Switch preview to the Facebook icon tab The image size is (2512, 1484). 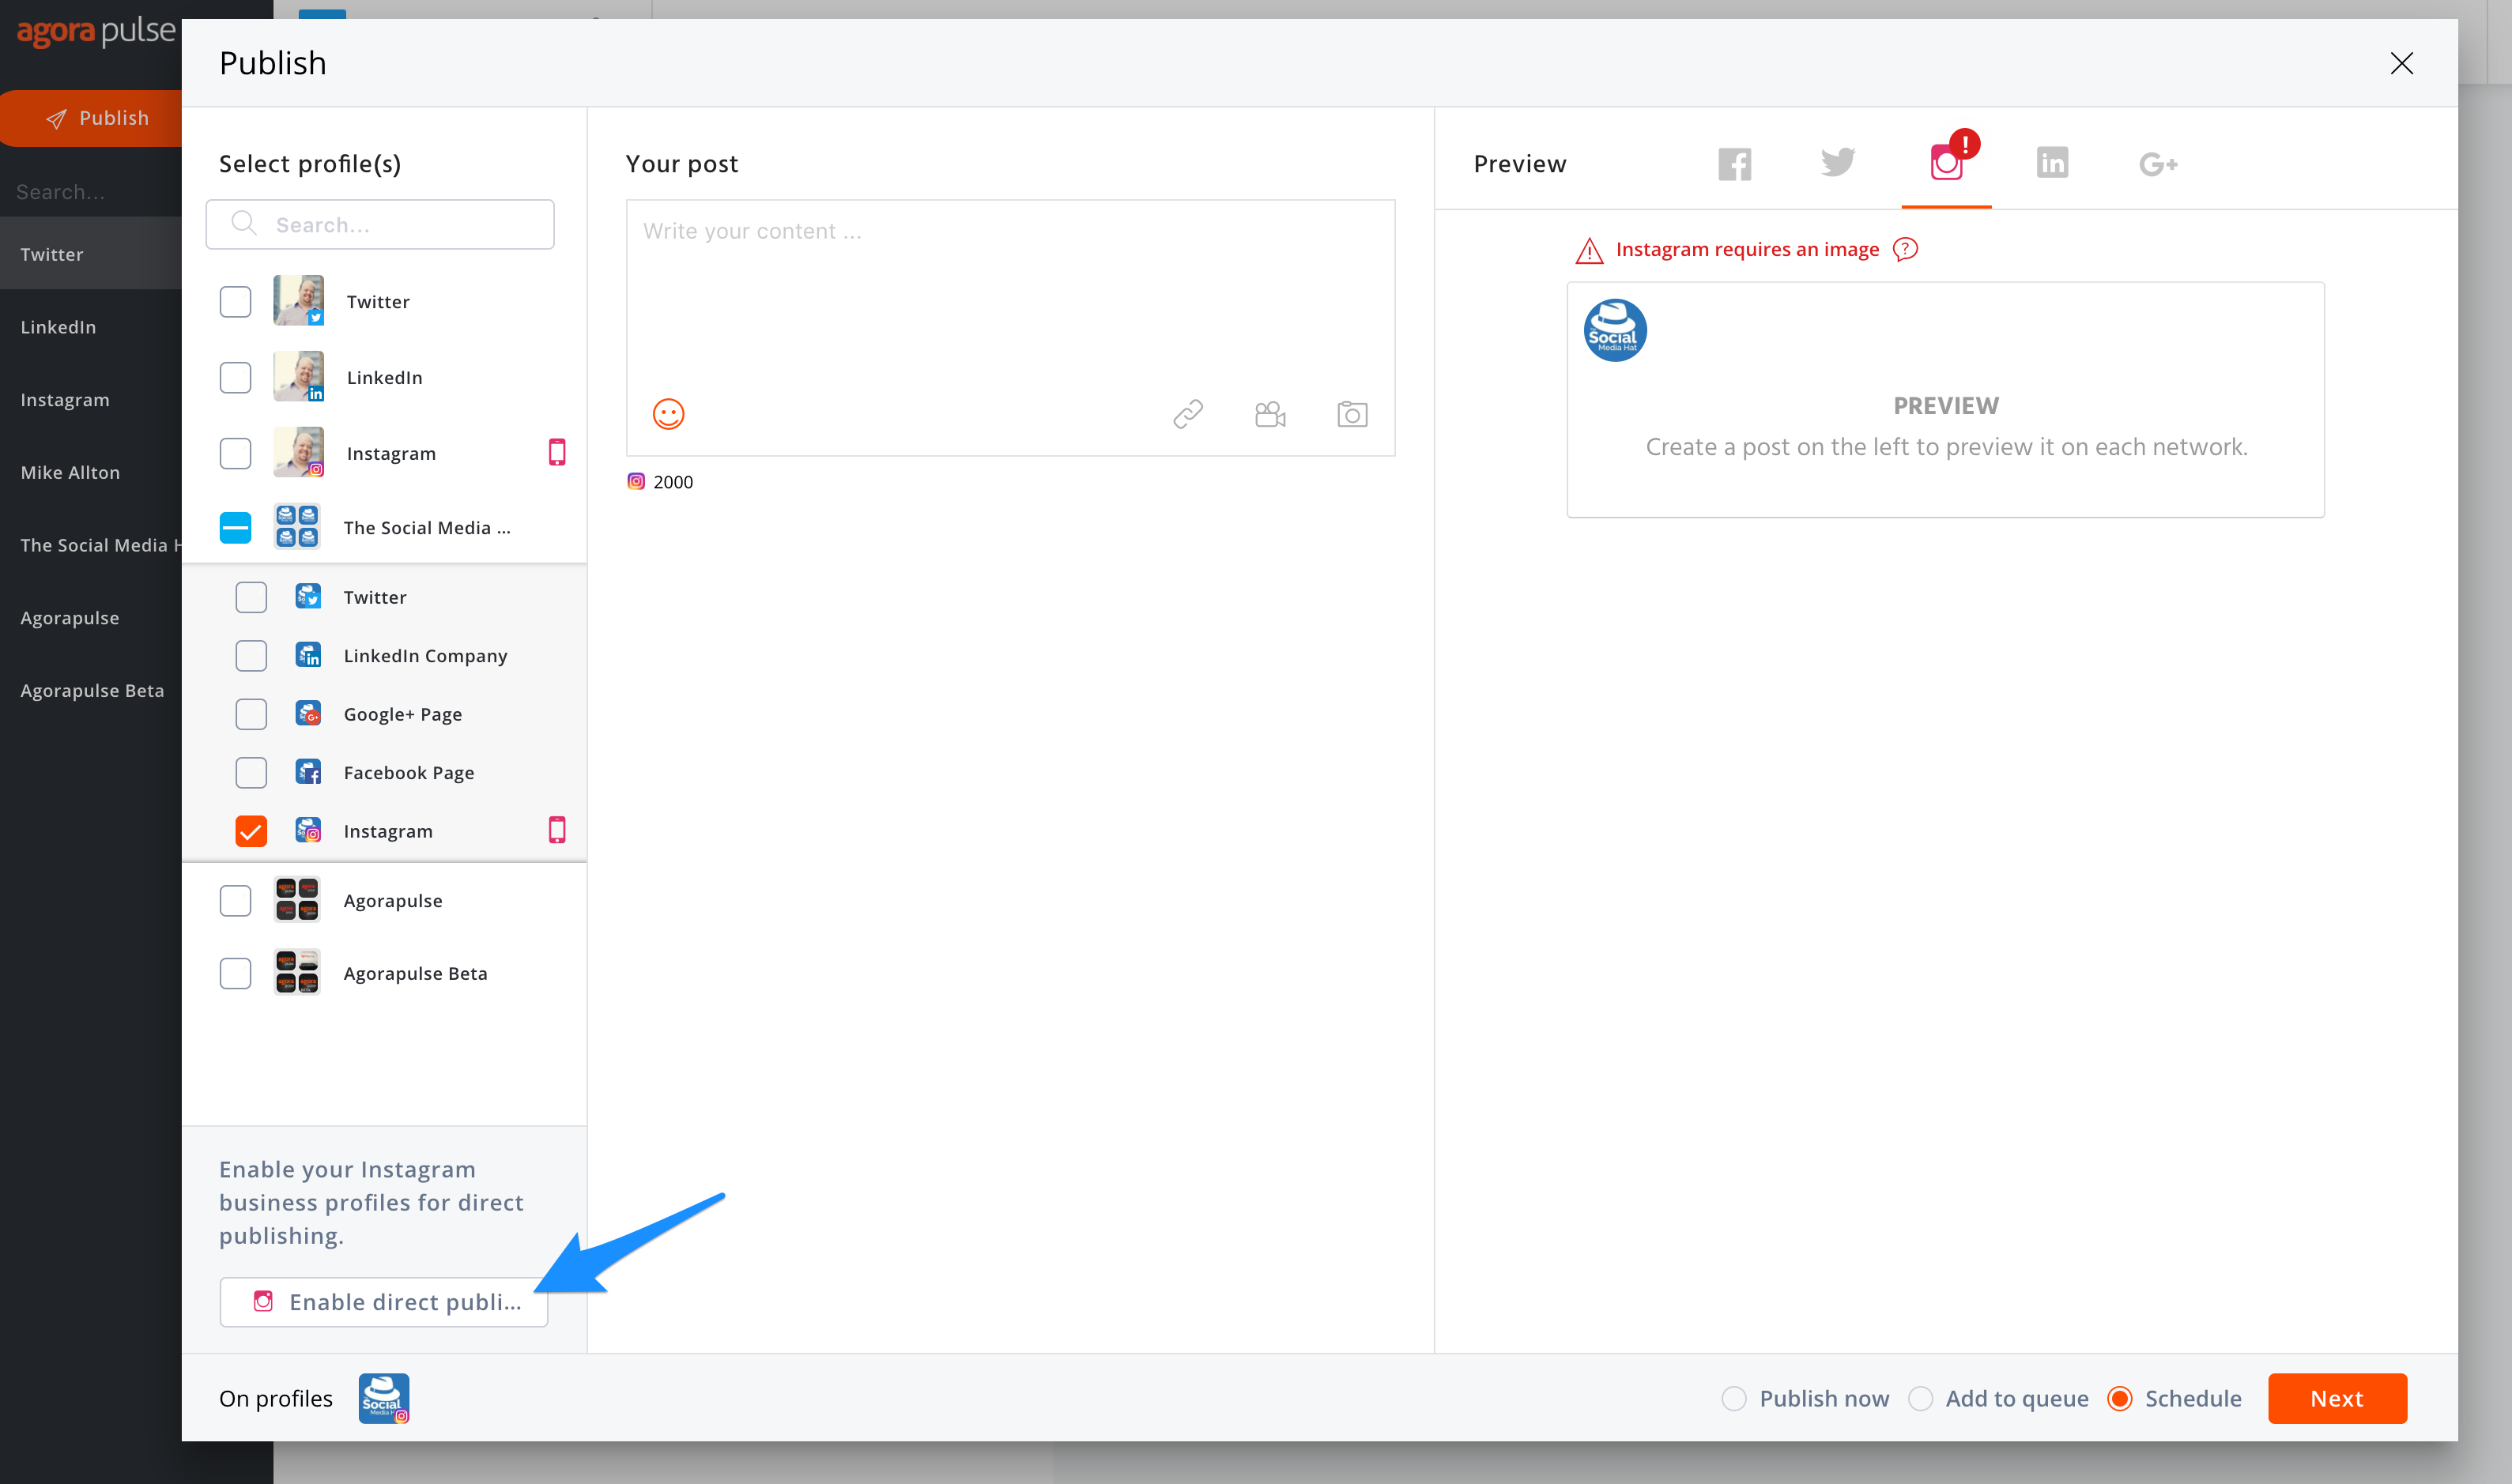click(x=1734, y=163)
